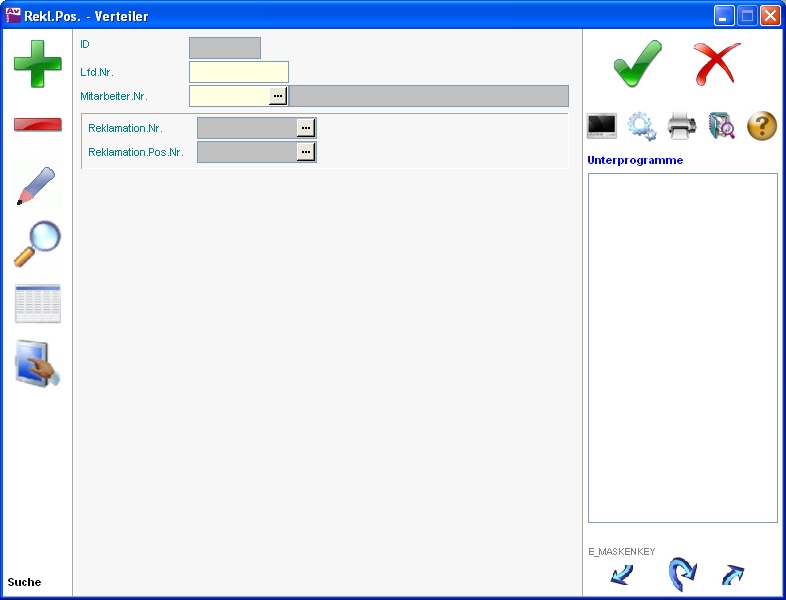Open search with the magnifying glass icon
This screenshot has width=786, height=600.
(x=37, y=244)
